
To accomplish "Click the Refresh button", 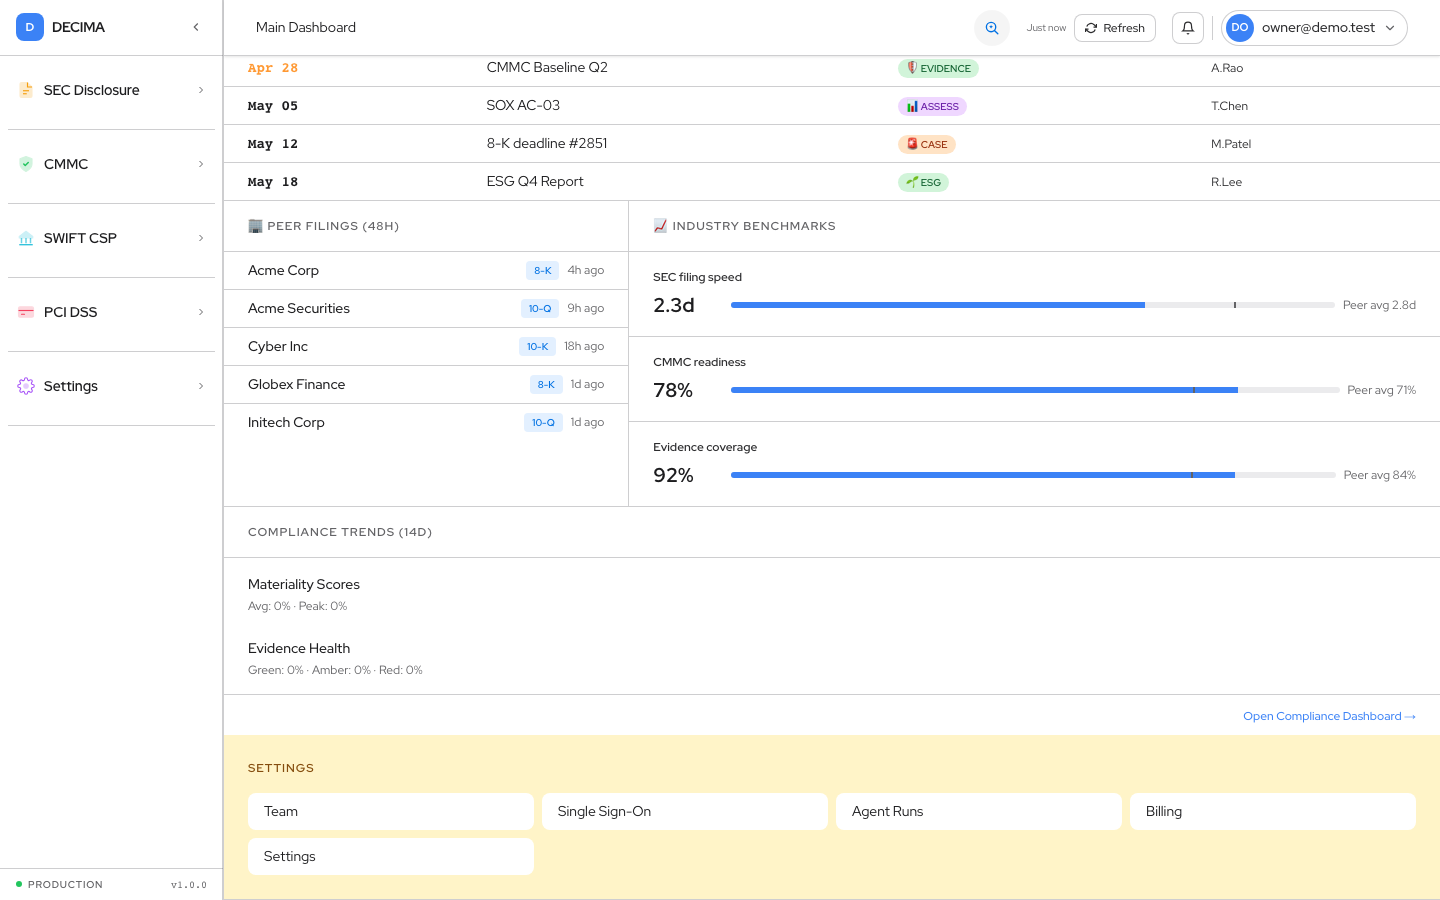I will 1115,28.
